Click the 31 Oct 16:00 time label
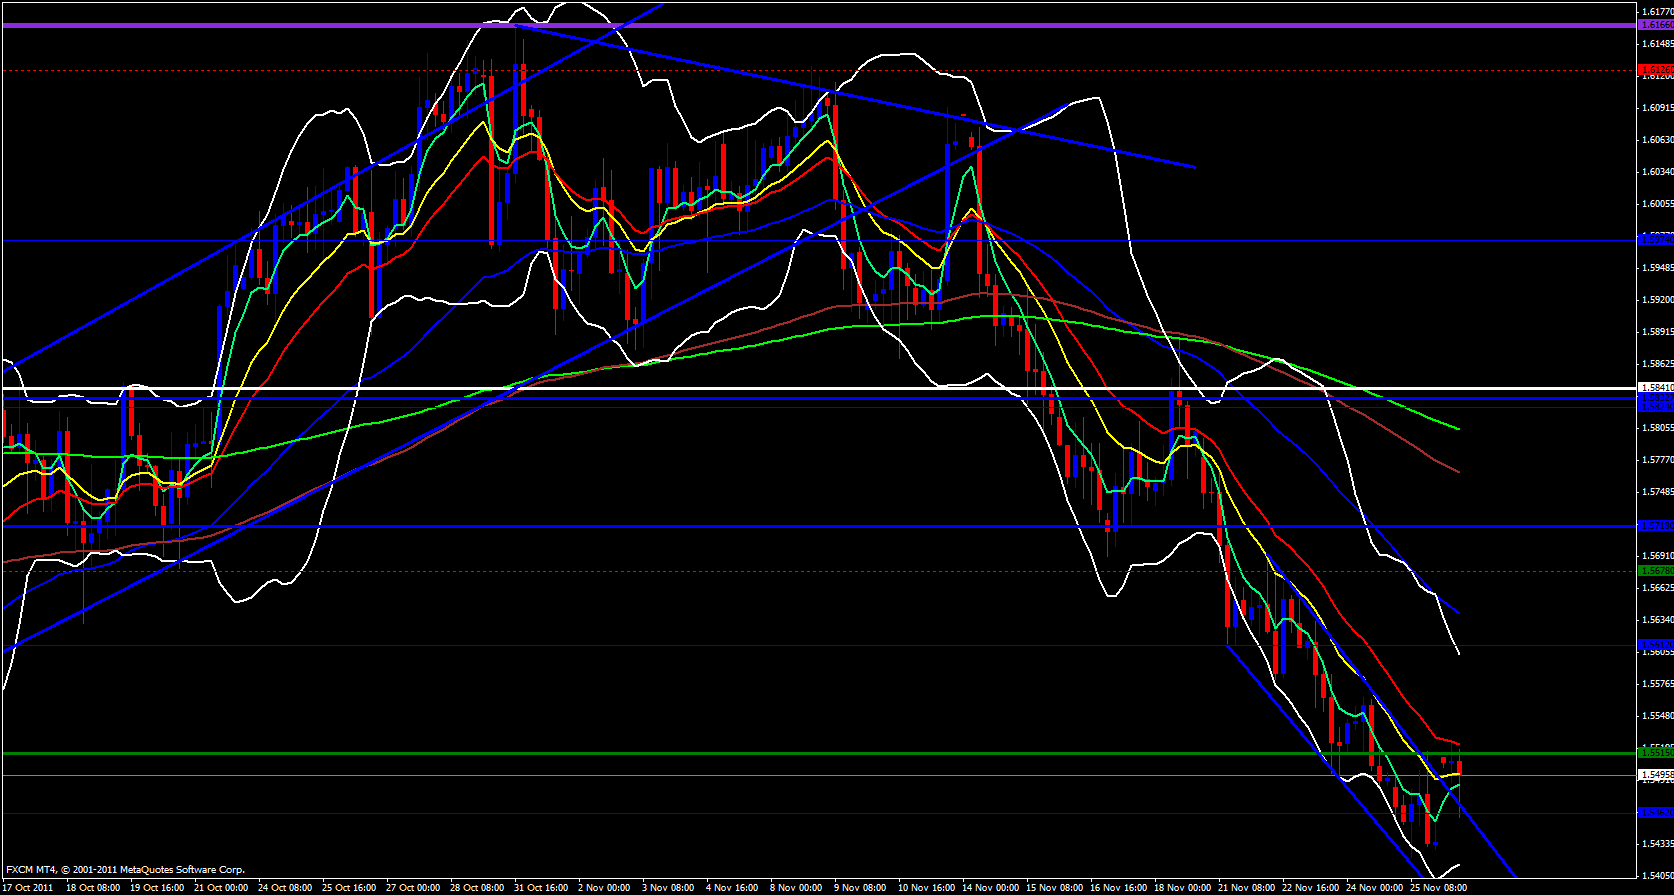1674x895 pixels. pos(541,887)
